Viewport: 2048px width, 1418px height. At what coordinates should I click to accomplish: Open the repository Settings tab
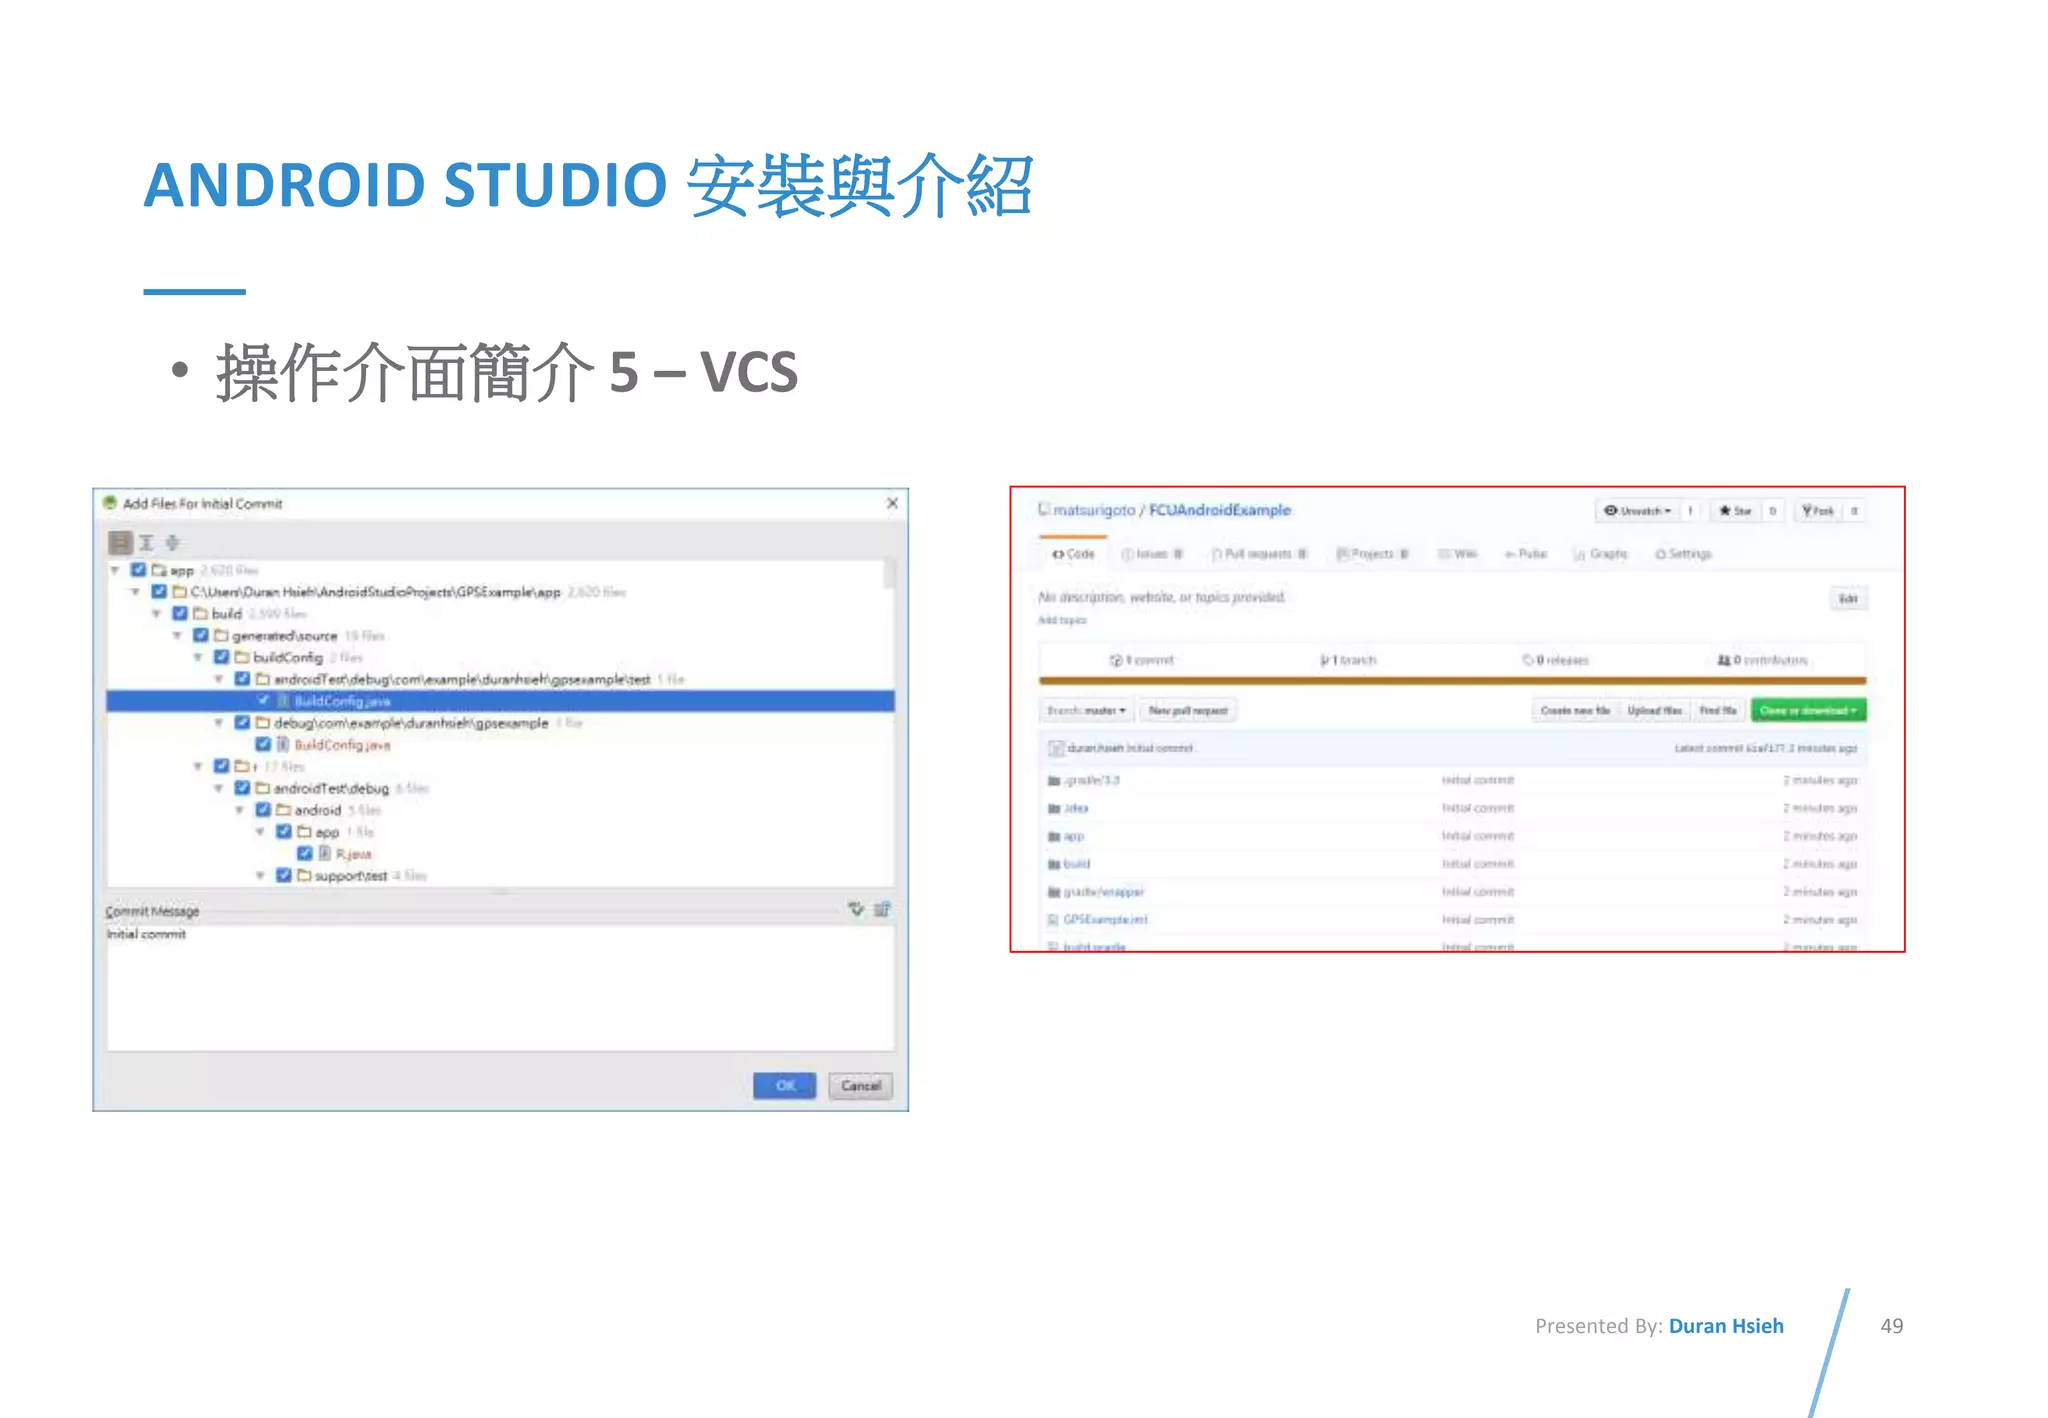click(x=1684, y=553)
